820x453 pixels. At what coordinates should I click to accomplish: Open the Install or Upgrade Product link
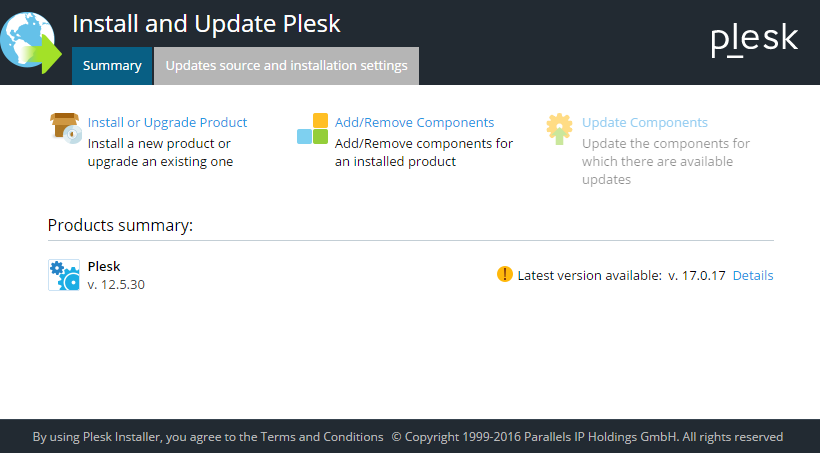(x=167, y=122)
